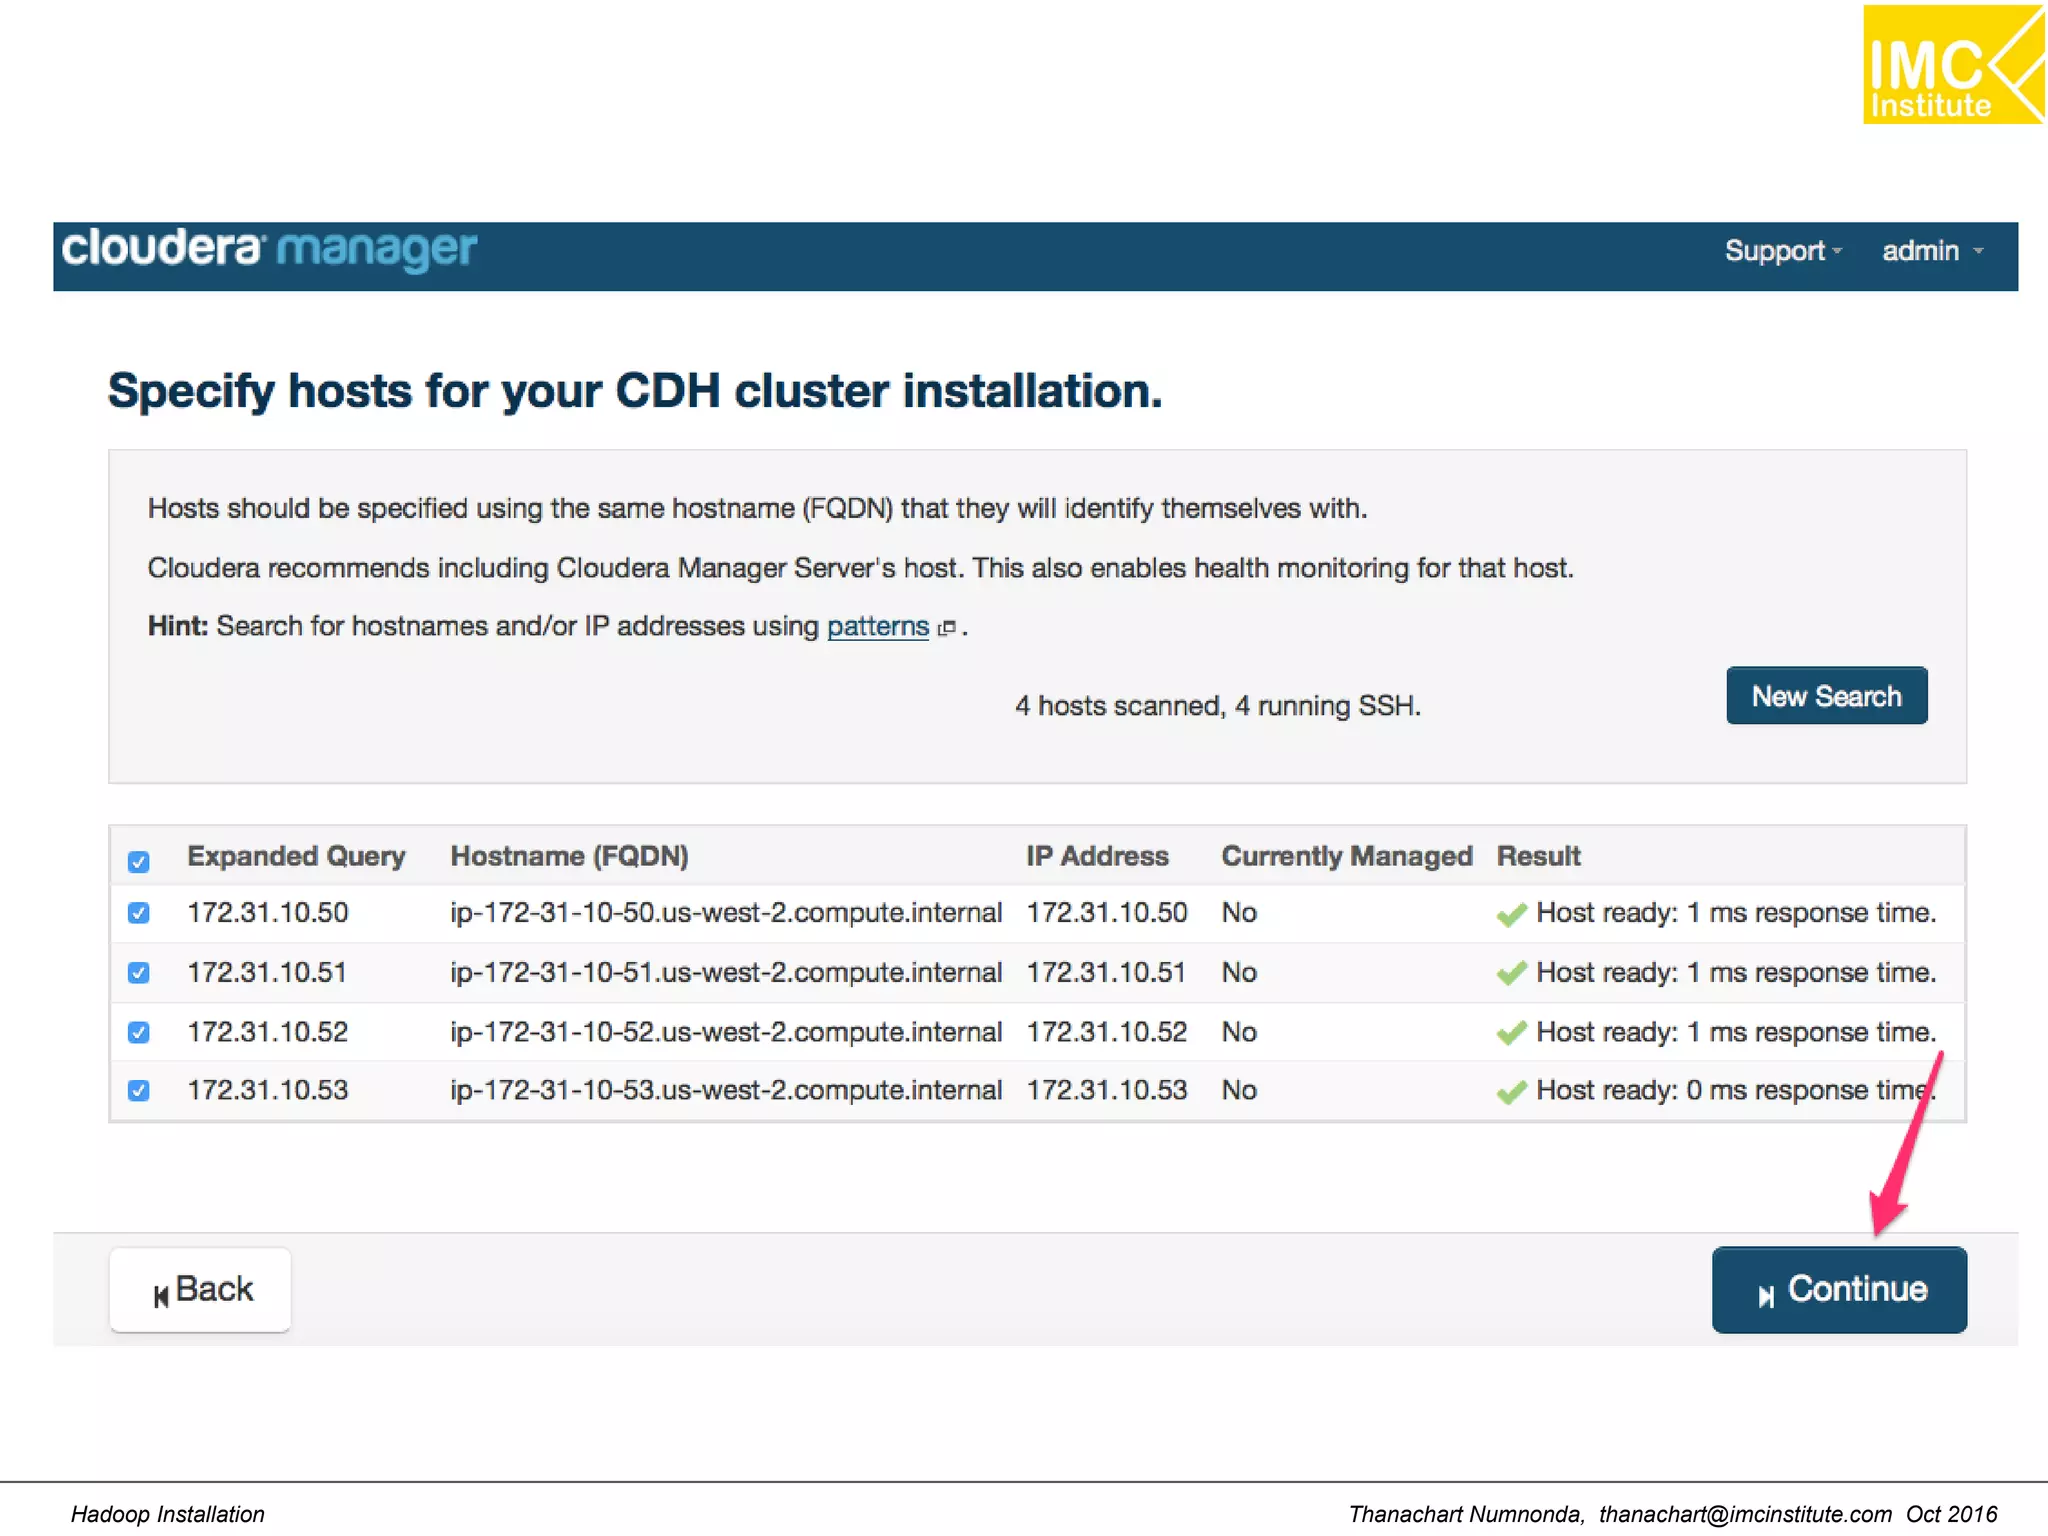
Task: Click the Cloudera Manager logo
Action: pos(269,250)
